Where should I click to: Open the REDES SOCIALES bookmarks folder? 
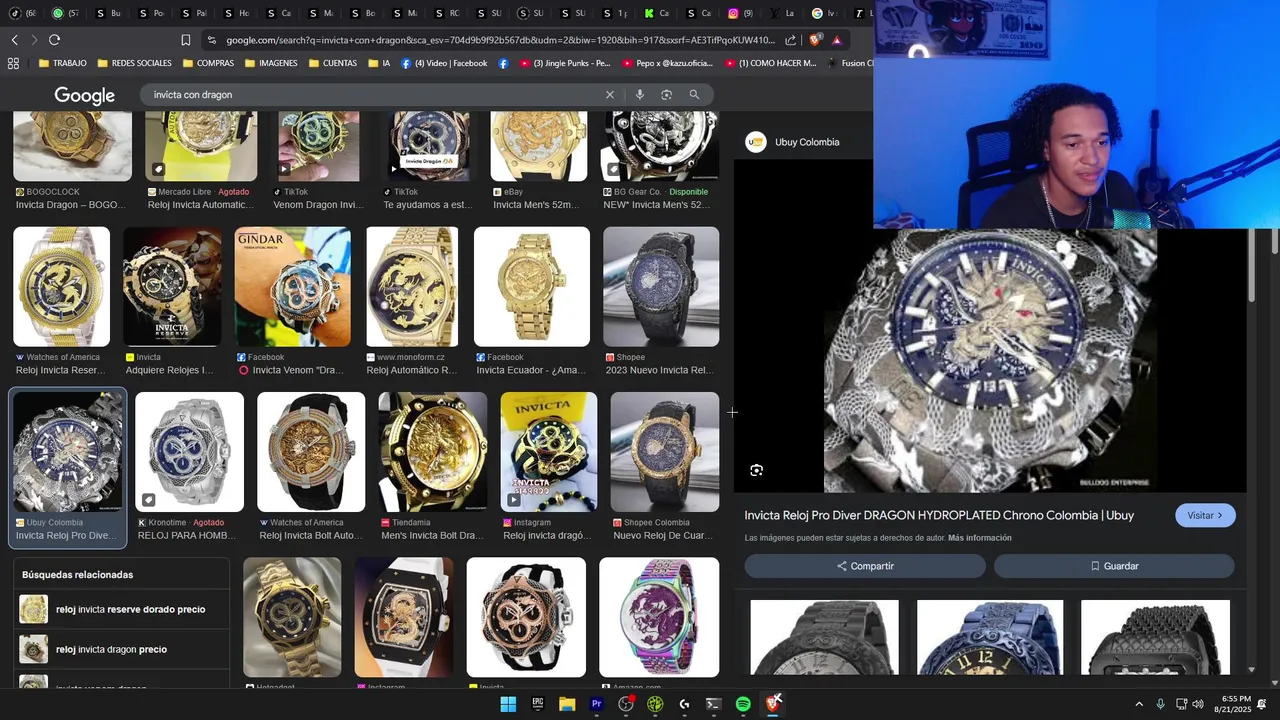134,63
